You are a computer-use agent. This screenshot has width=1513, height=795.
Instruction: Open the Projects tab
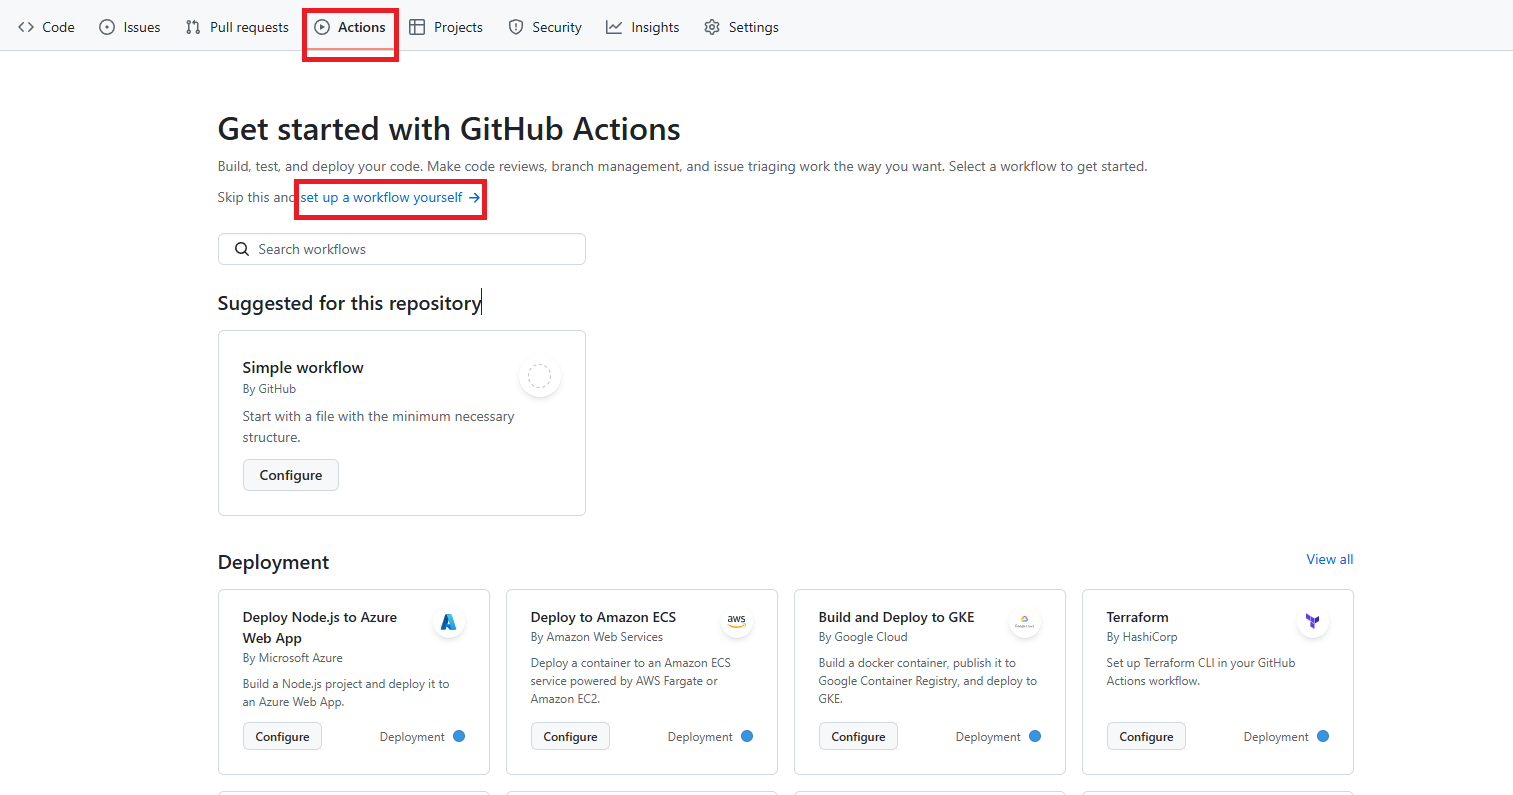pyautogui.click(x=446, y=27)
